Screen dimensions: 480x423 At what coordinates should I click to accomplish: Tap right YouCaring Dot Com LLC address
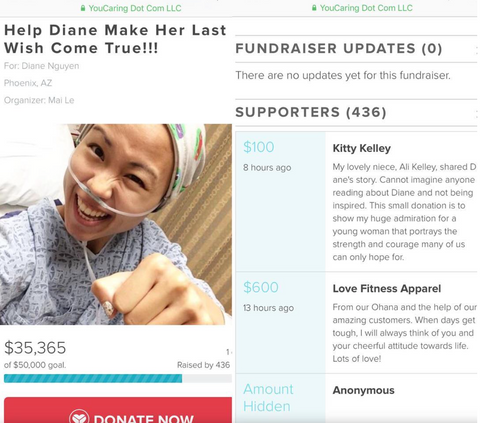pos(366,8)
